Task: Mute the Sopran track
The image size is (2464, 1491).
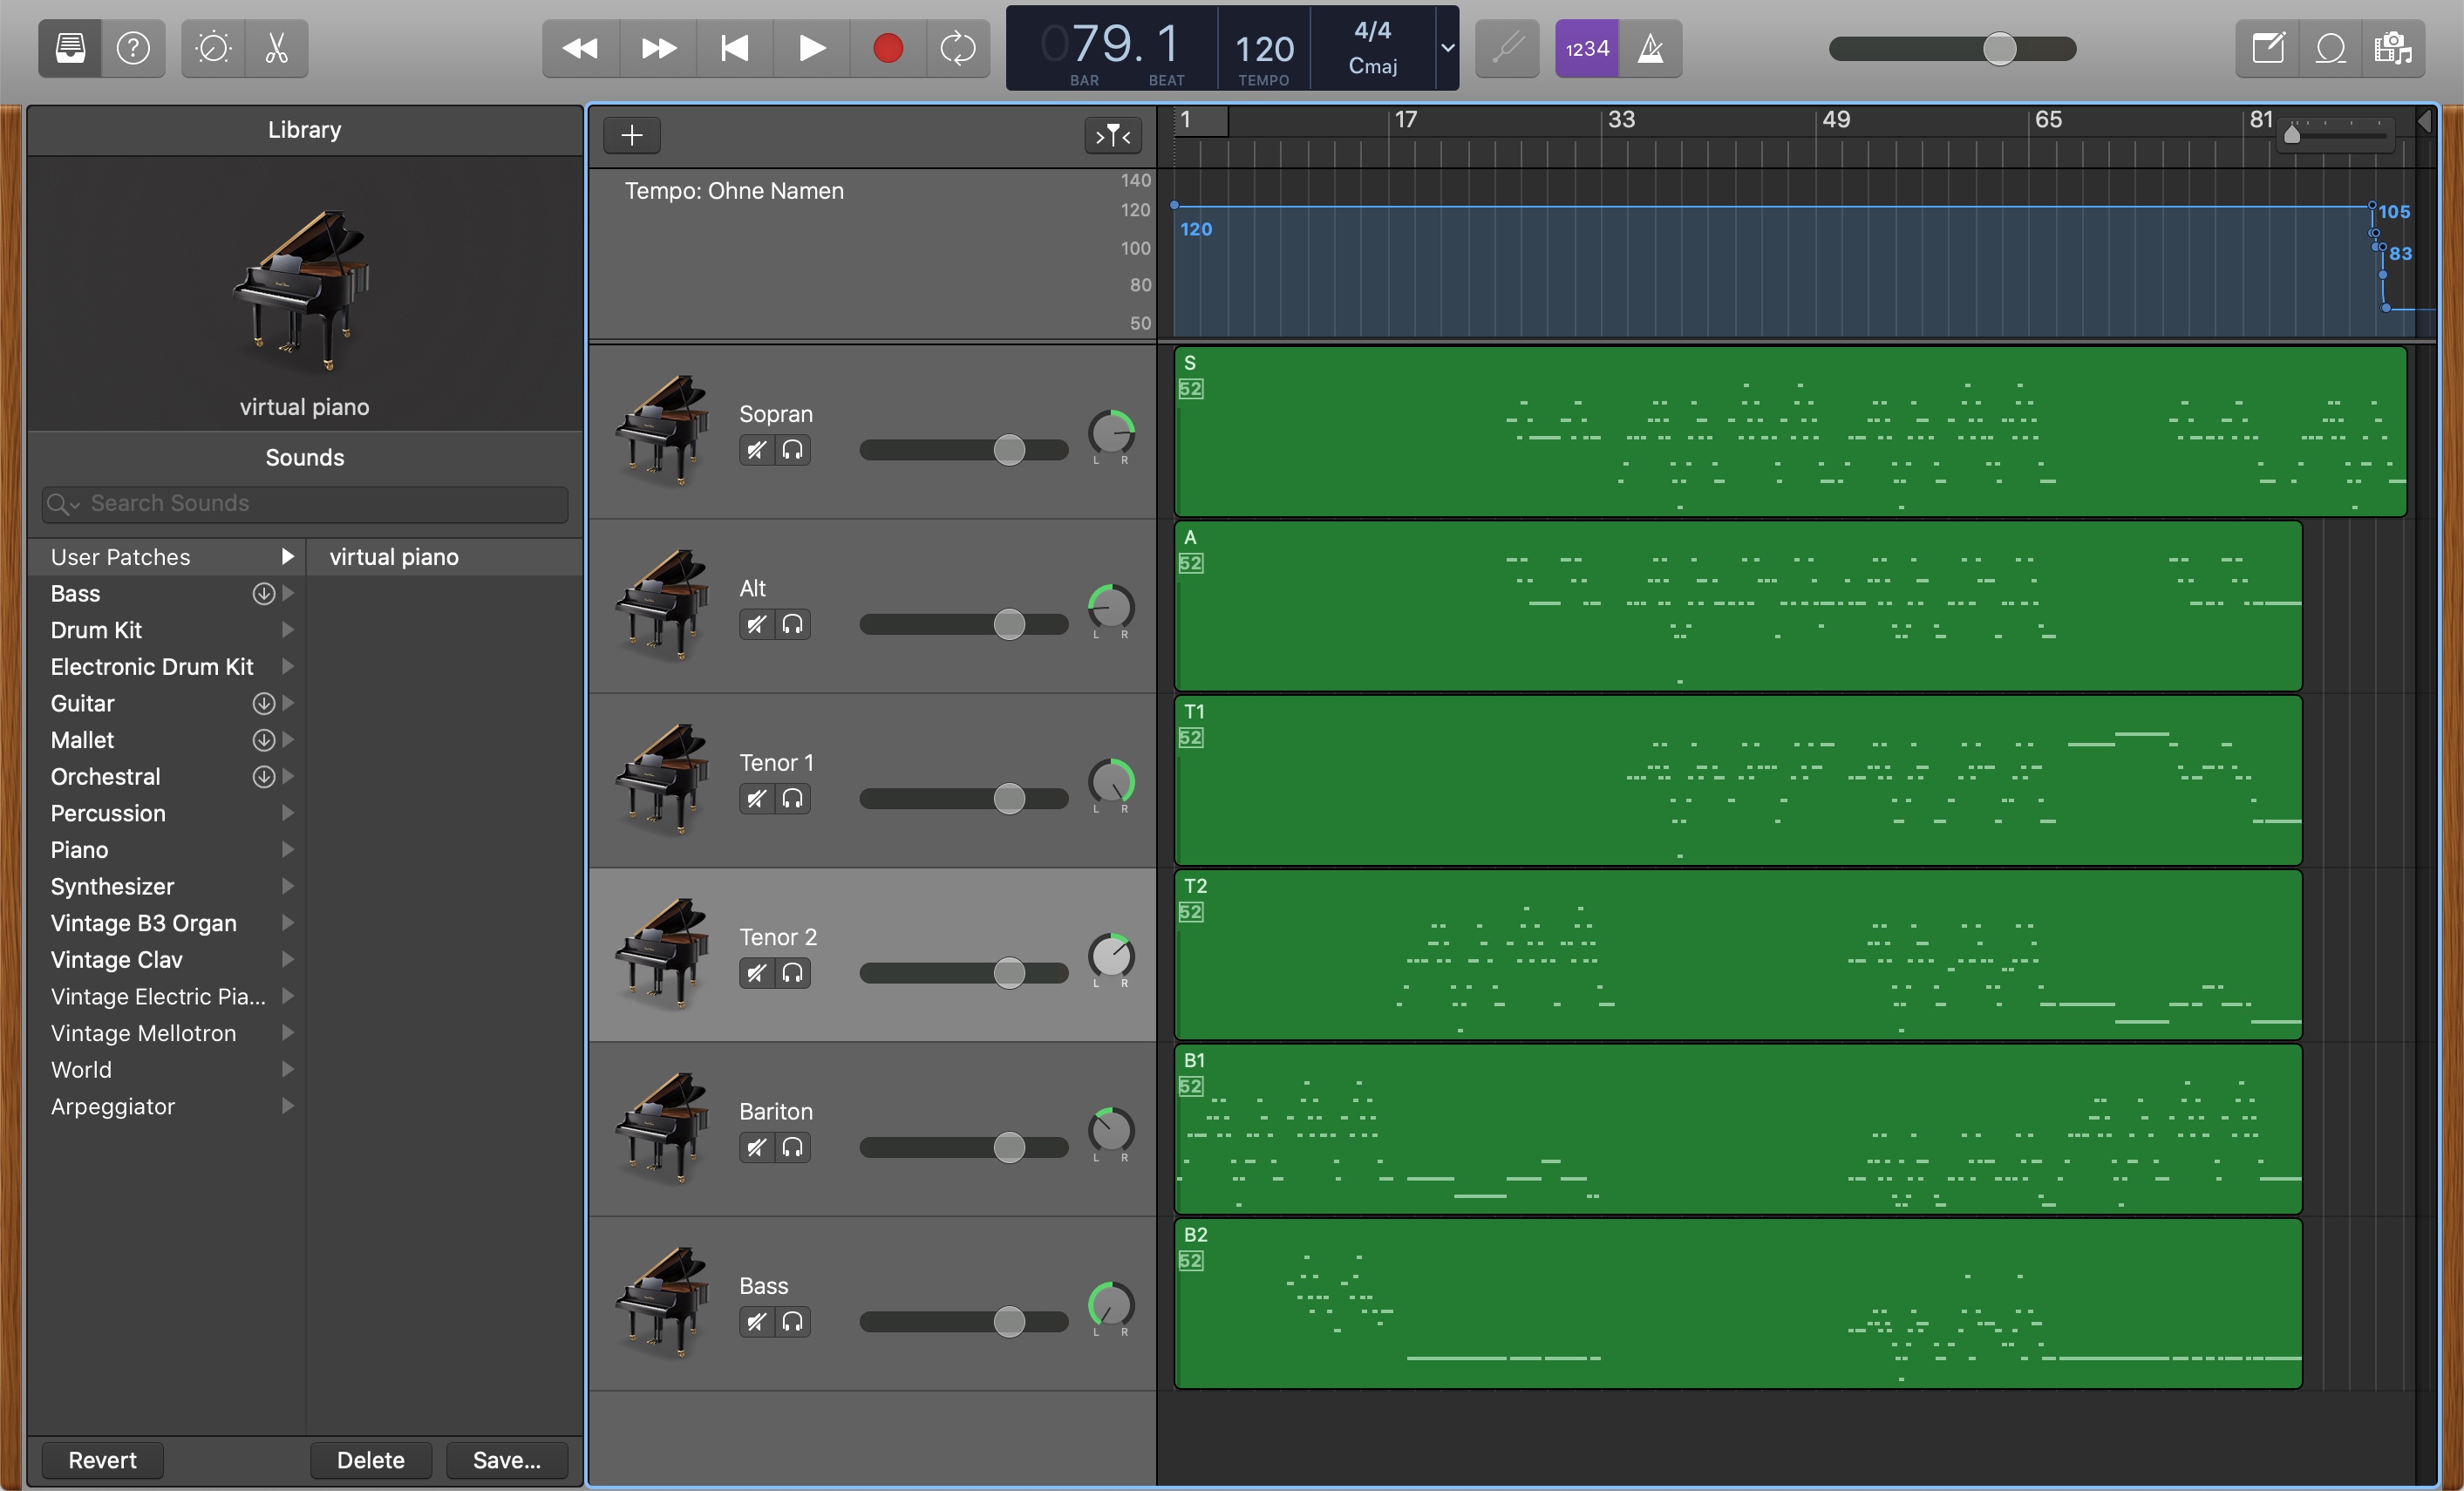Action: click(757, 450)
